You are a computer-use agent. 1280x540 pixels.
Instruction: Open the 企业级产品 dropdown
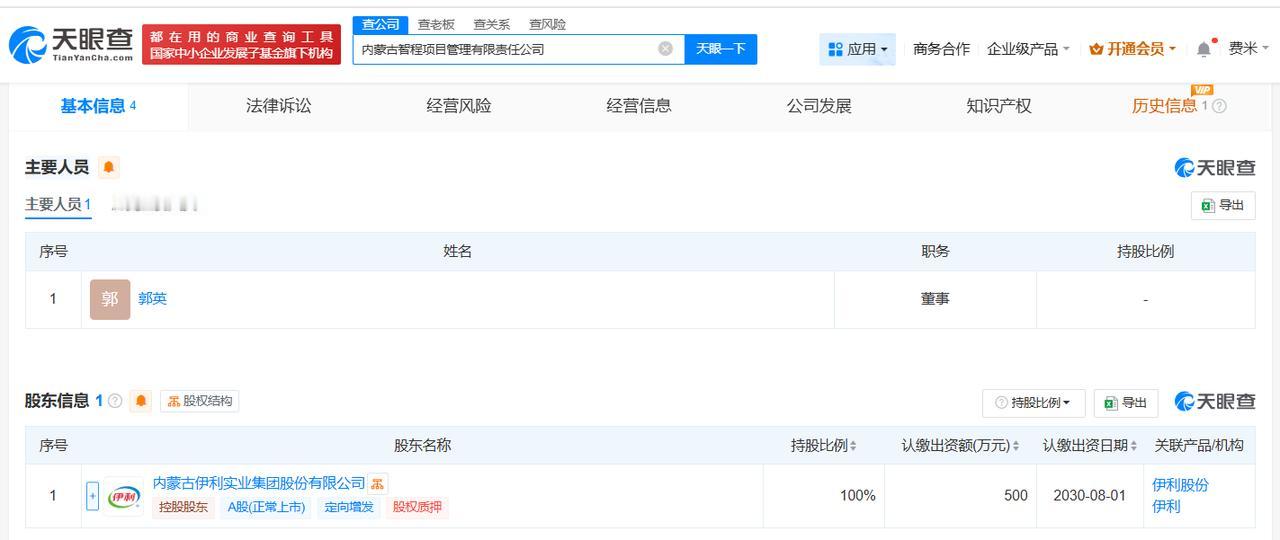tap(1028, 49)
